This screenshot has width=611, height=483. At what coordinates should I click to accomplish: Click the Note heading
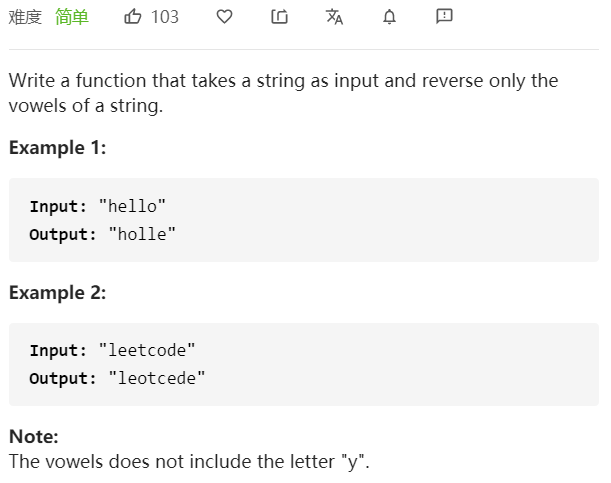pos(34,436)
